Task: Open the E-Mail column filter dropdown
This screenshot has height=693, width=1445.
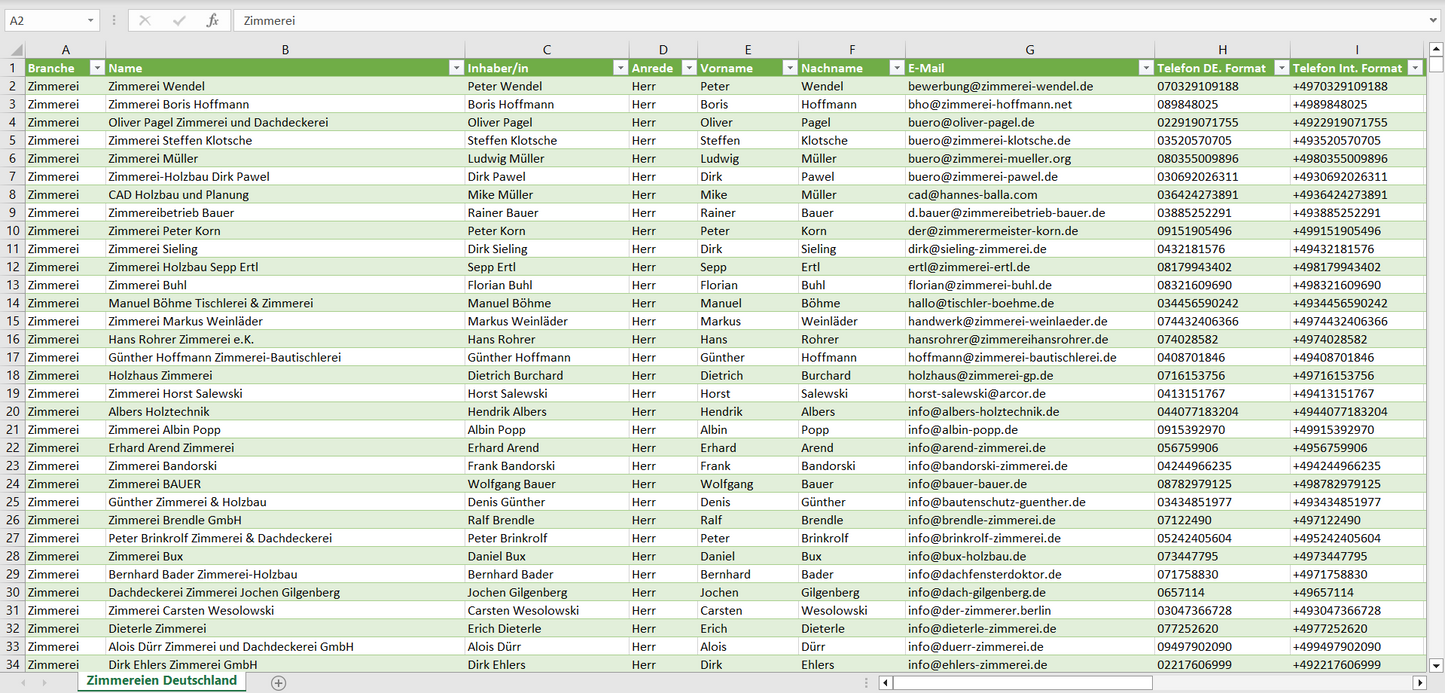Action: pos(1145,68)
